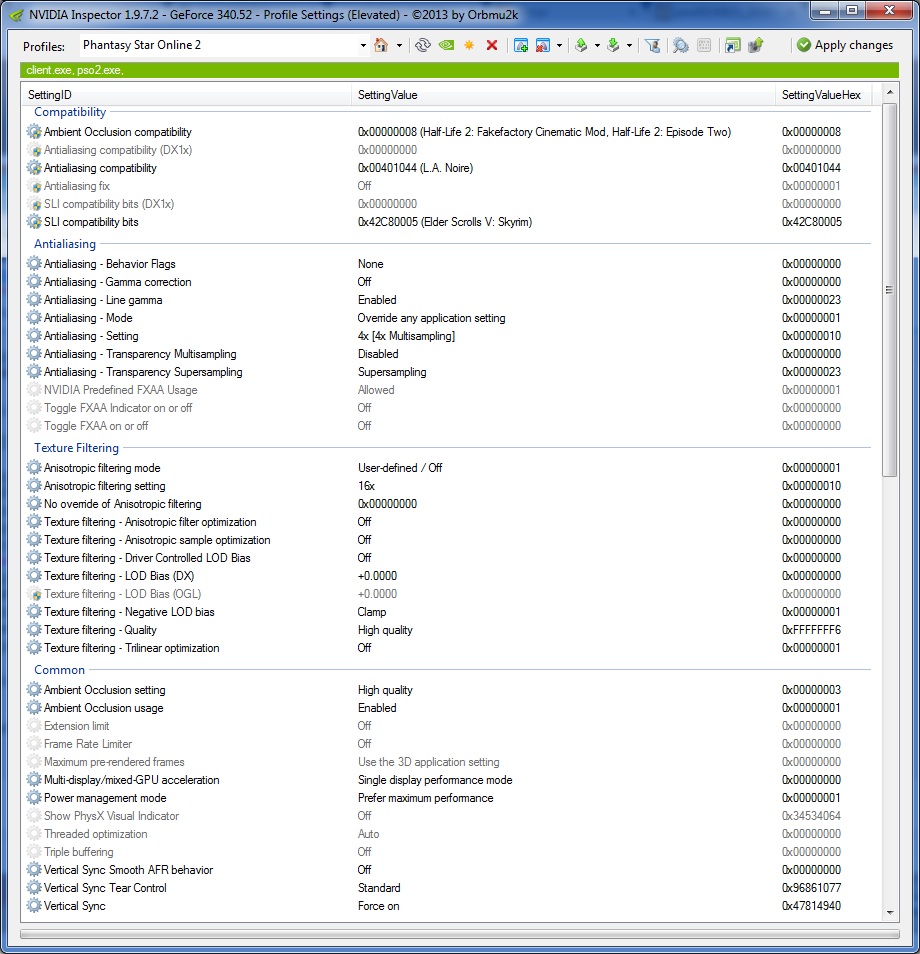Click gear icon beside Texture filtering - Negative LOD bias
This screenshot has width=920, height=954.
[x=34, y=611]
